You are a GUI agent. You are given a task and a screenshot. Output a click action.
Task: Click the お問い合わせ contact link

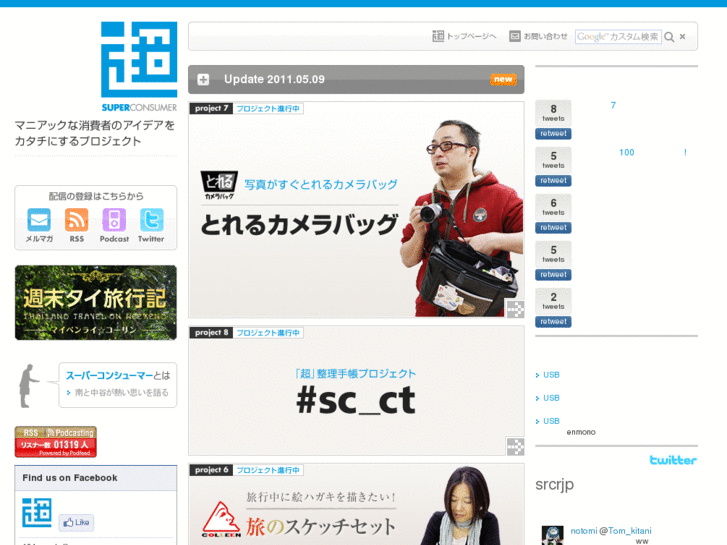pos(538,36)
